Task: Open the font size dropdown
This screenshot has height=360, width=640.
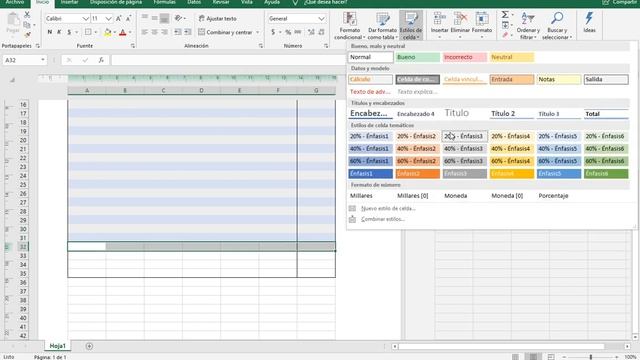Action: 108,19
